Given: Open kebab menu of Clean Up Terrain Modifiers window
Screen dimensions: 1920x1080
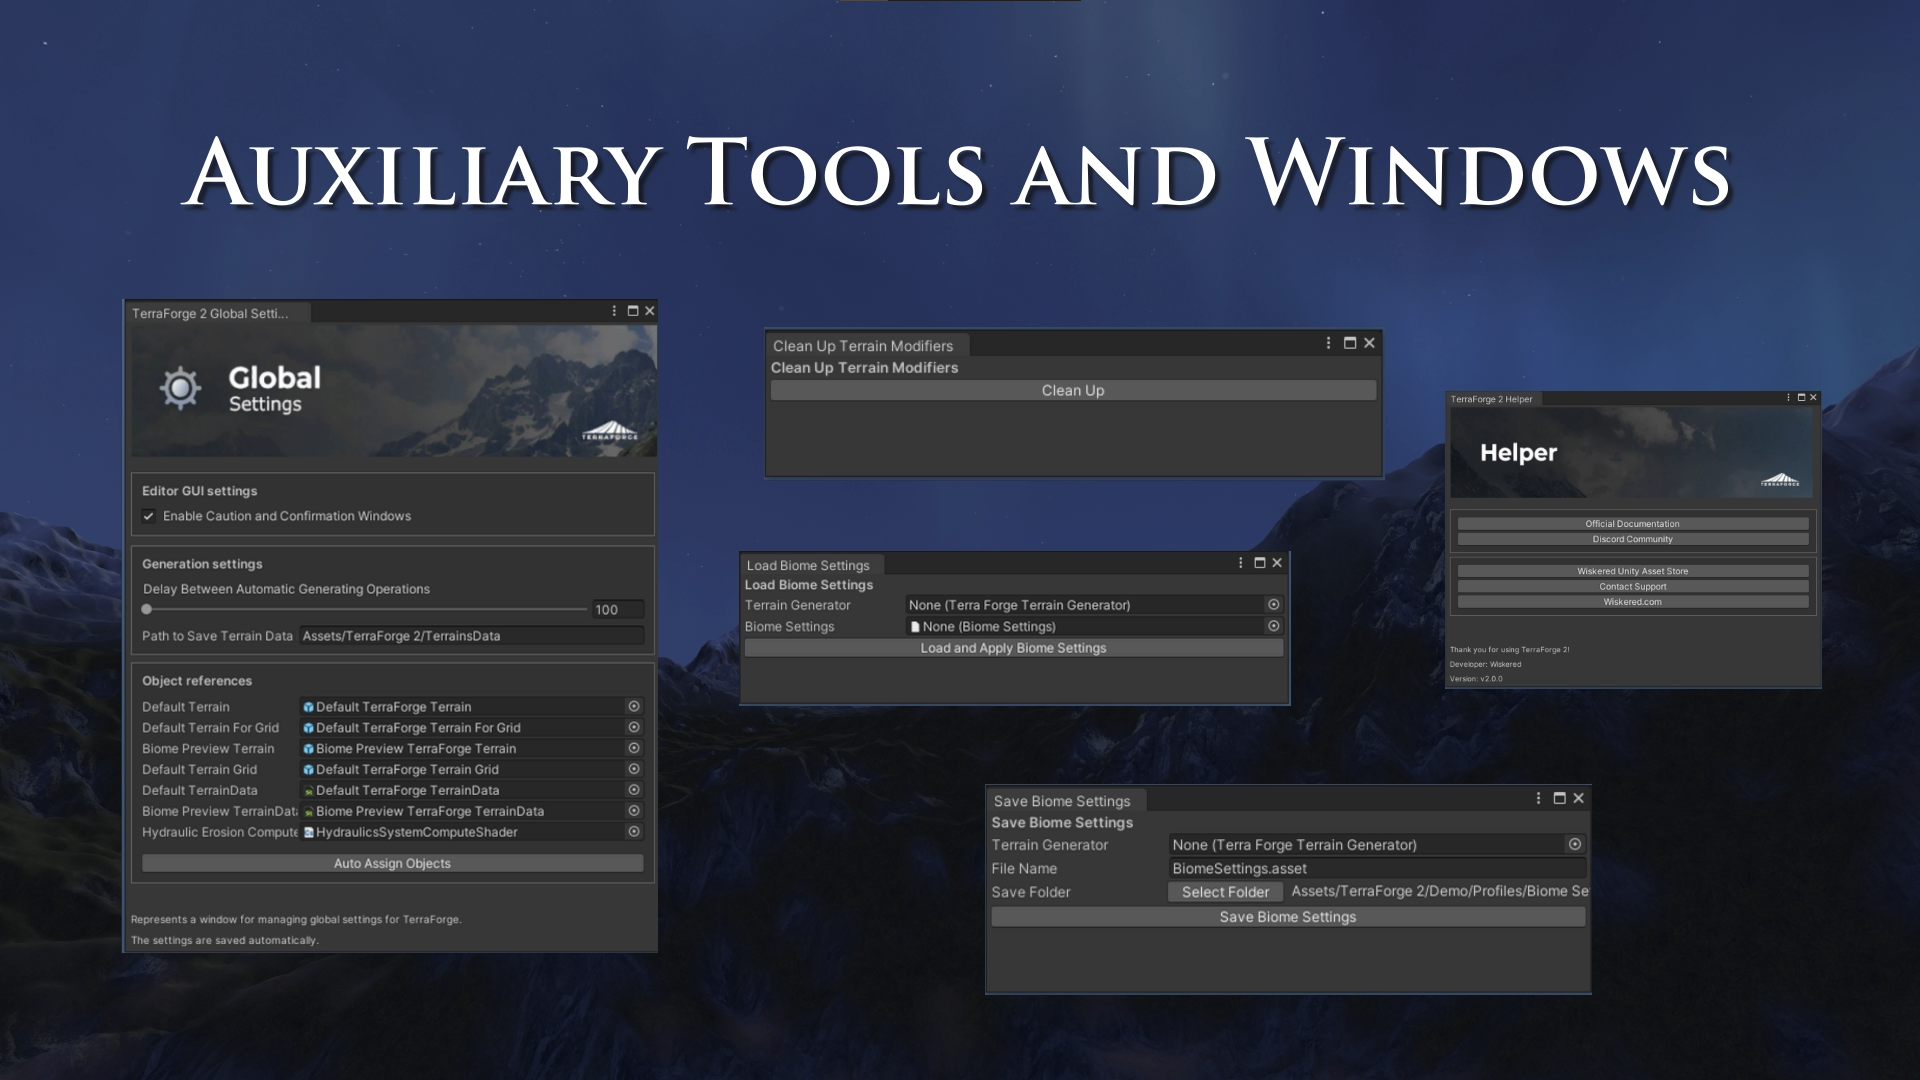Looking at the screenshot, I should [x=1328, y=343].
